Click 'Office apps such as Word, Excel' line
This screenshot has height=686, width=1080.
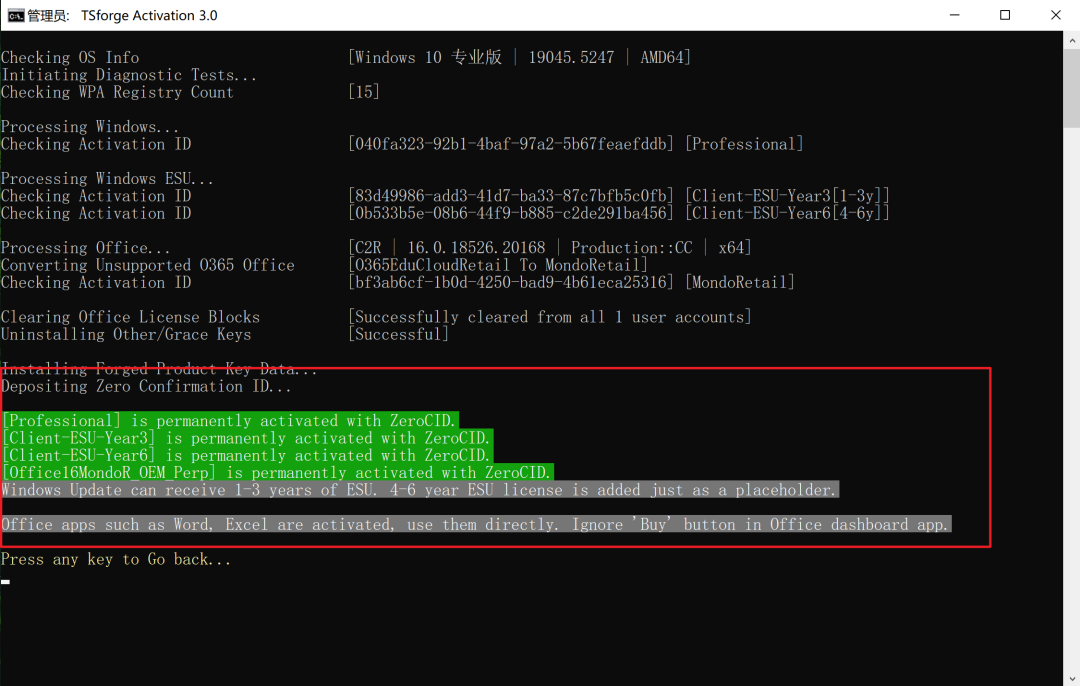pos(476,525)
